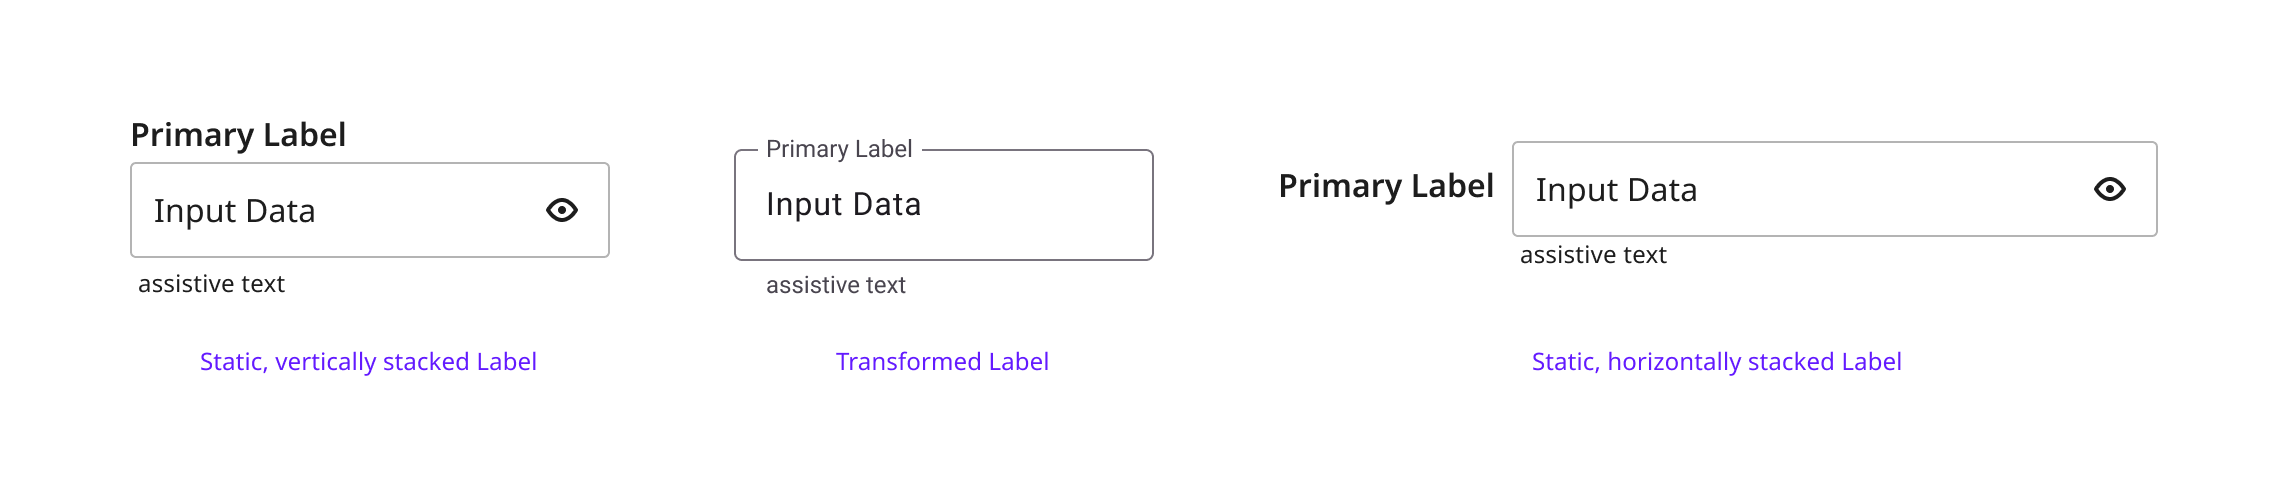Click assistive text under left field

[x=211, y=284]
